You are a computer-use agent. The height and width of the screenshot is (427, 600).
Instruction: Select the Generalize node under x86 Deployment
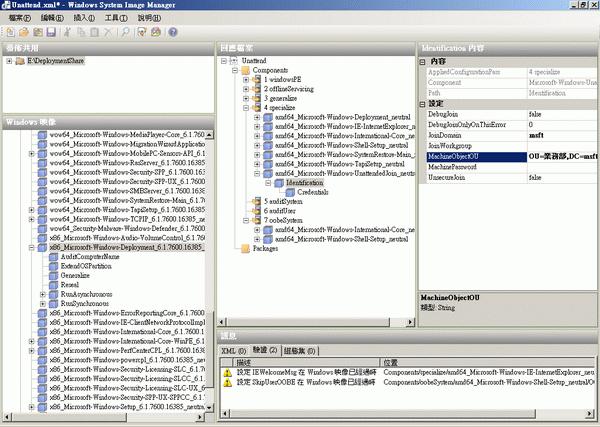point(75,275)
